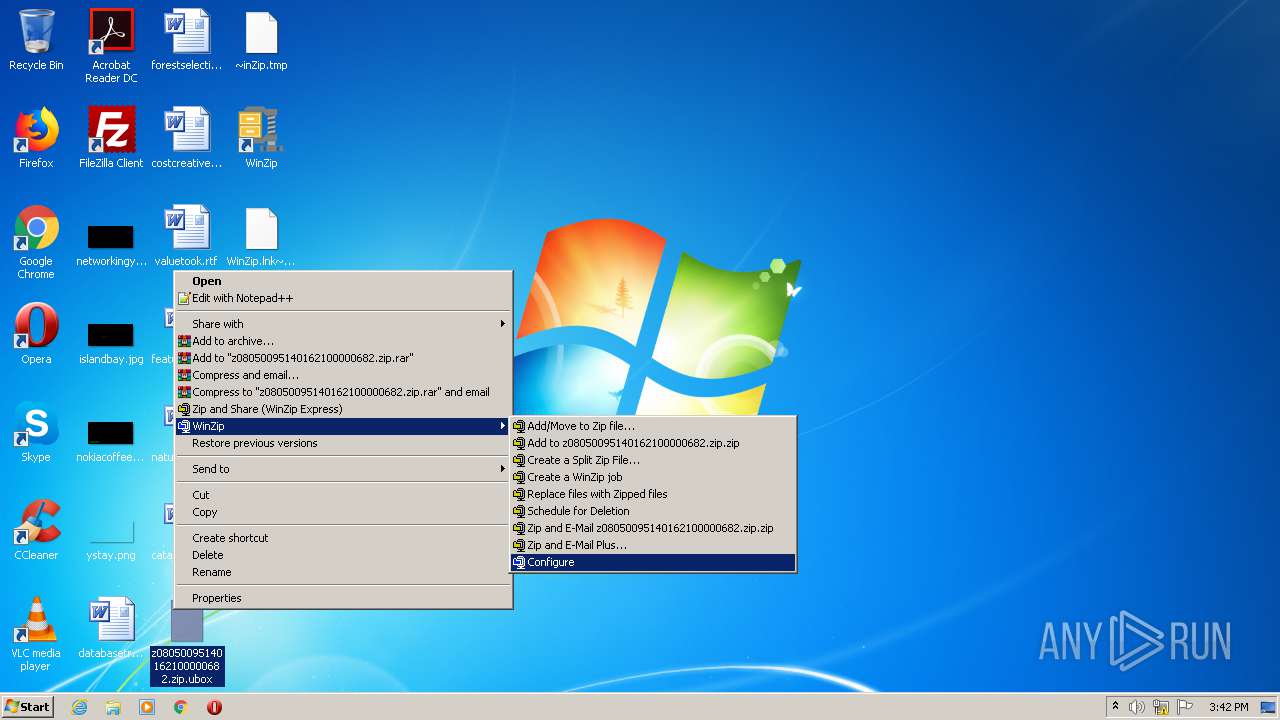Screen dimensions: 1280x720
Task: Choose Zip and E-Mail z080500951401621000000682.zip.zip
Action: (x=653, y=528)
